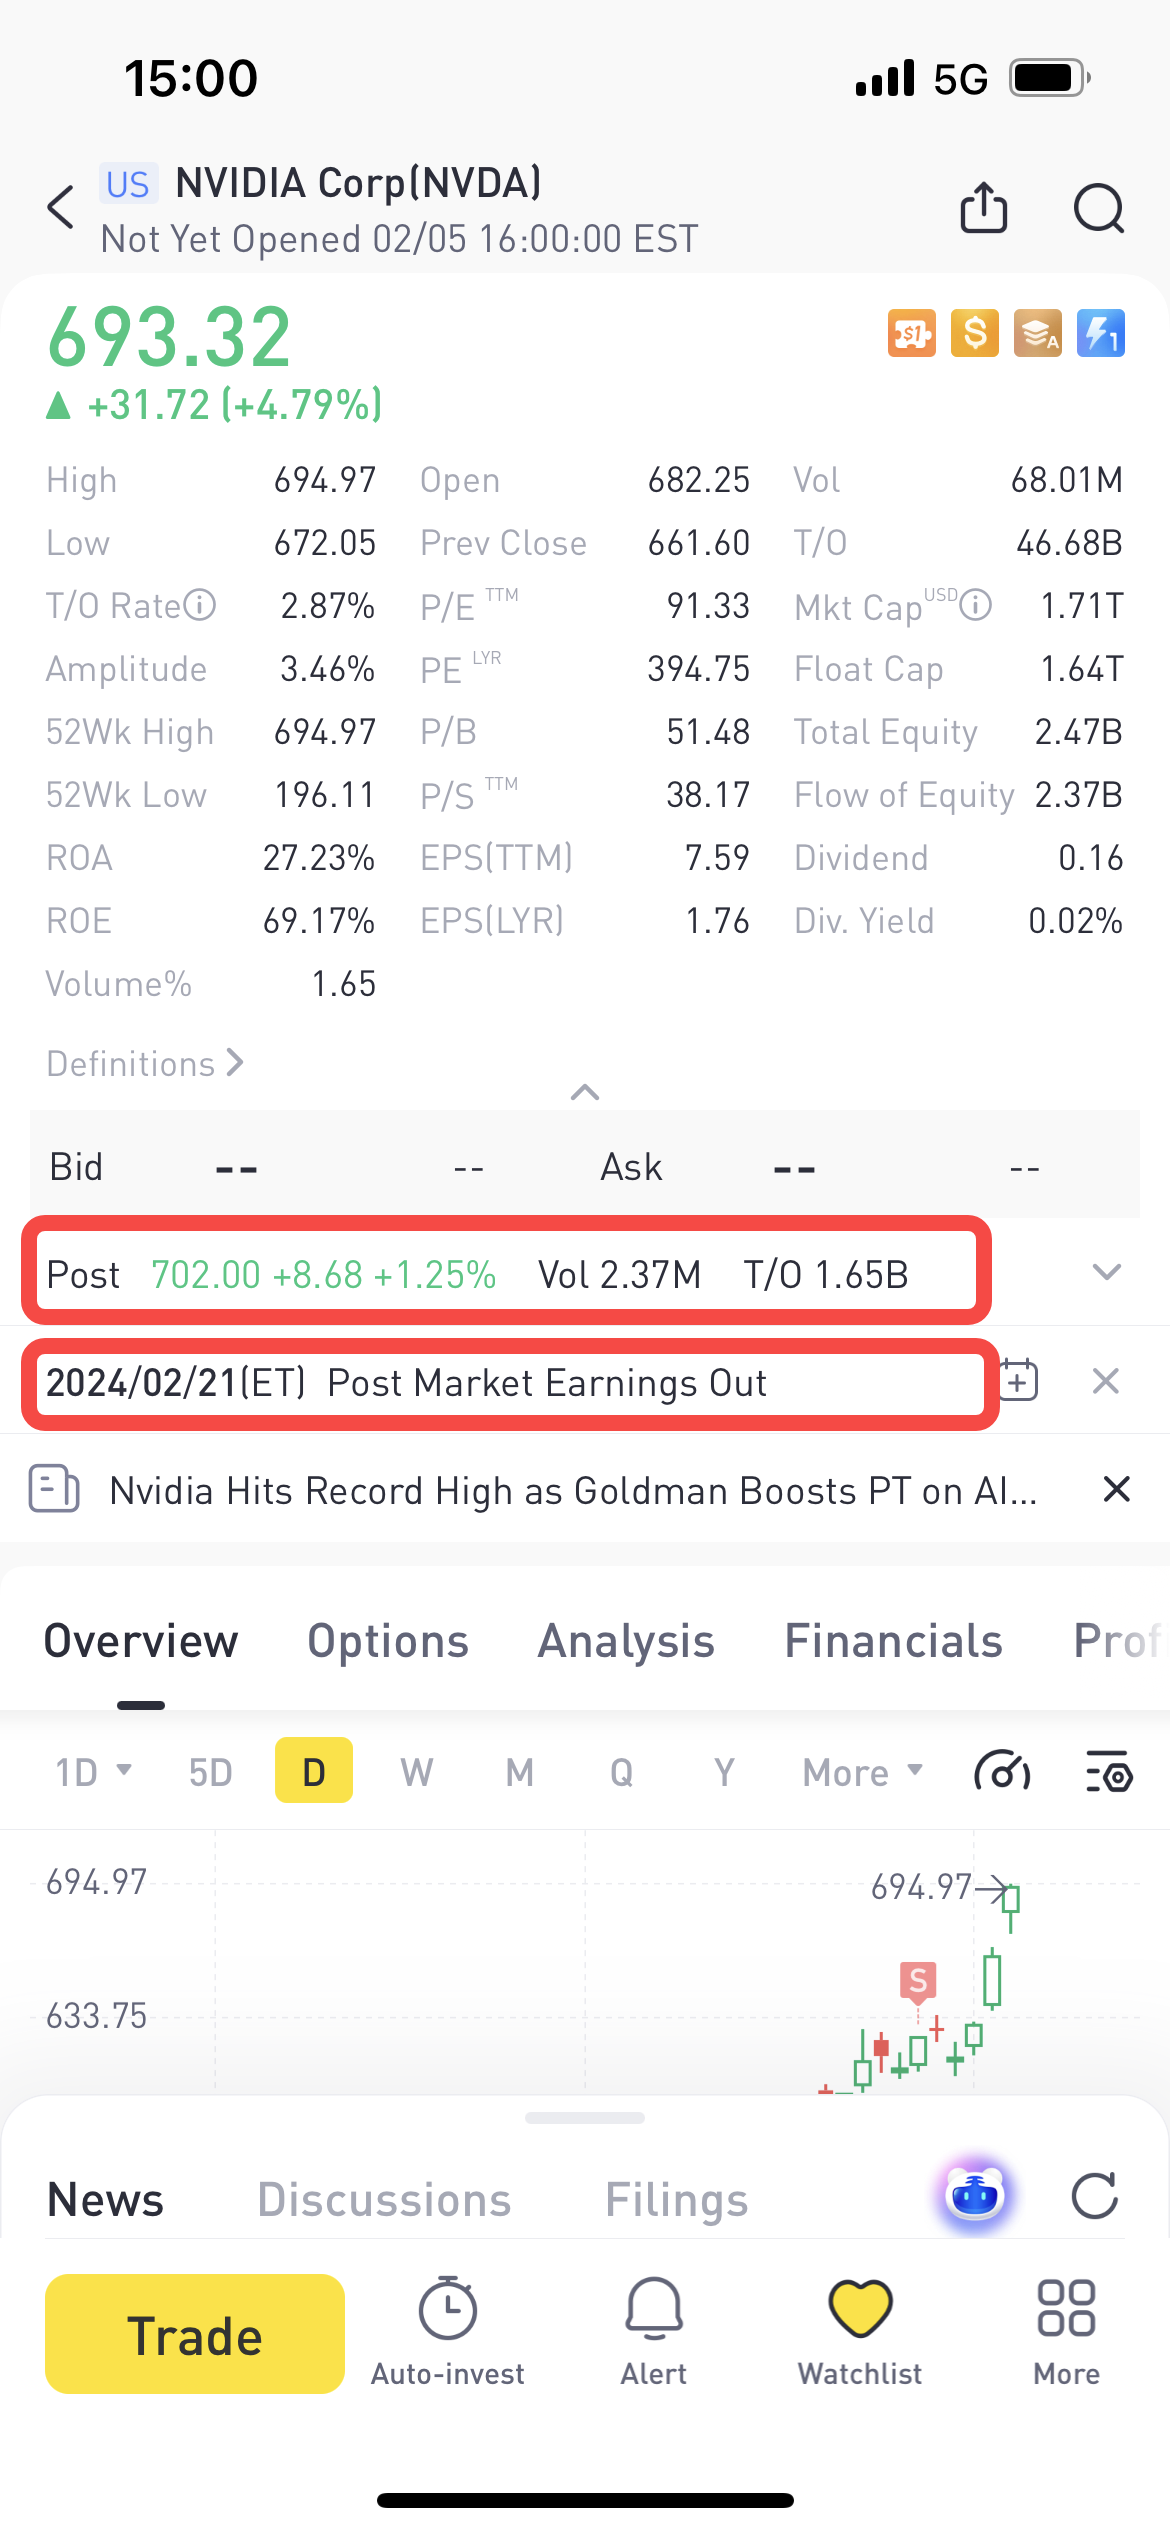
Task: Open the blue AI assistant robot icon
Action: [x=974, y=2195]
